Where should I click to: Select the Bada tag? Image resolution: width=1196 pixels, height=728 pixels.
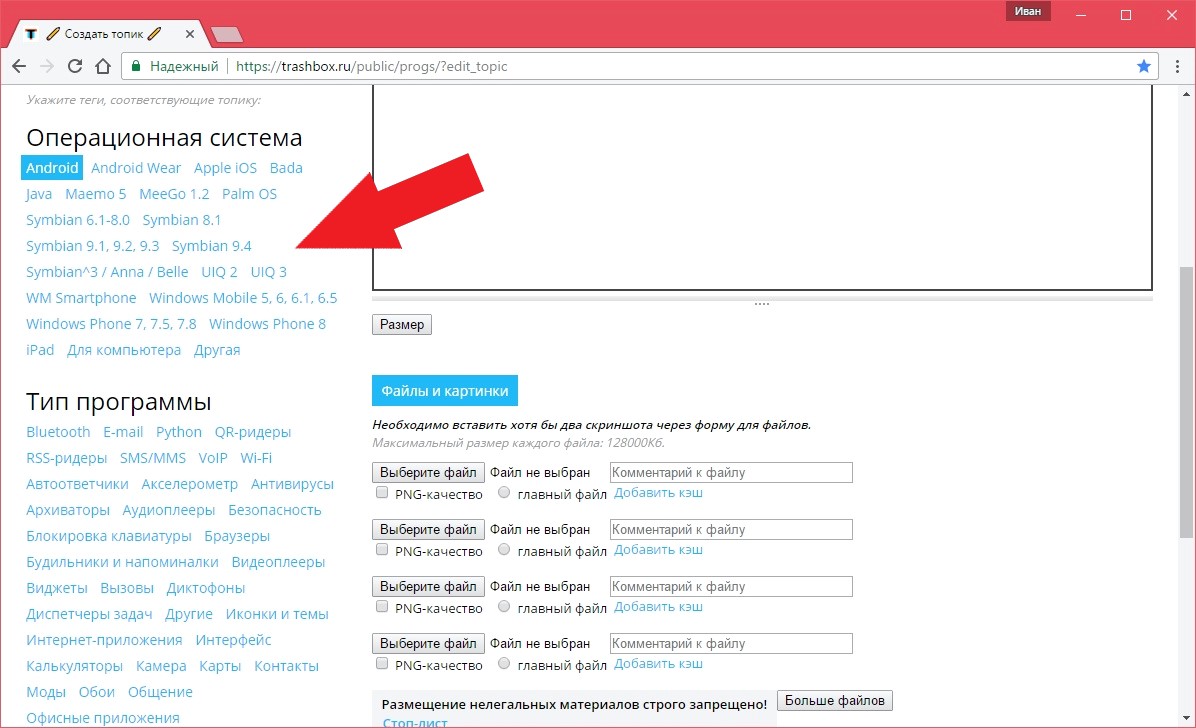pyautogui.click(x=286, y=168)
